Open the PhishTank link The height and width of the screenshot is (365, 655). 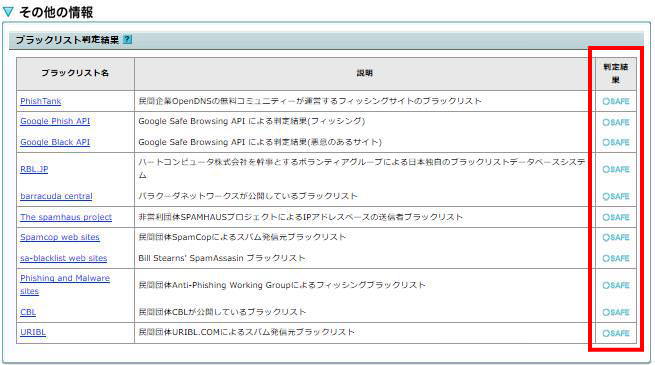(x=41, y=101)
